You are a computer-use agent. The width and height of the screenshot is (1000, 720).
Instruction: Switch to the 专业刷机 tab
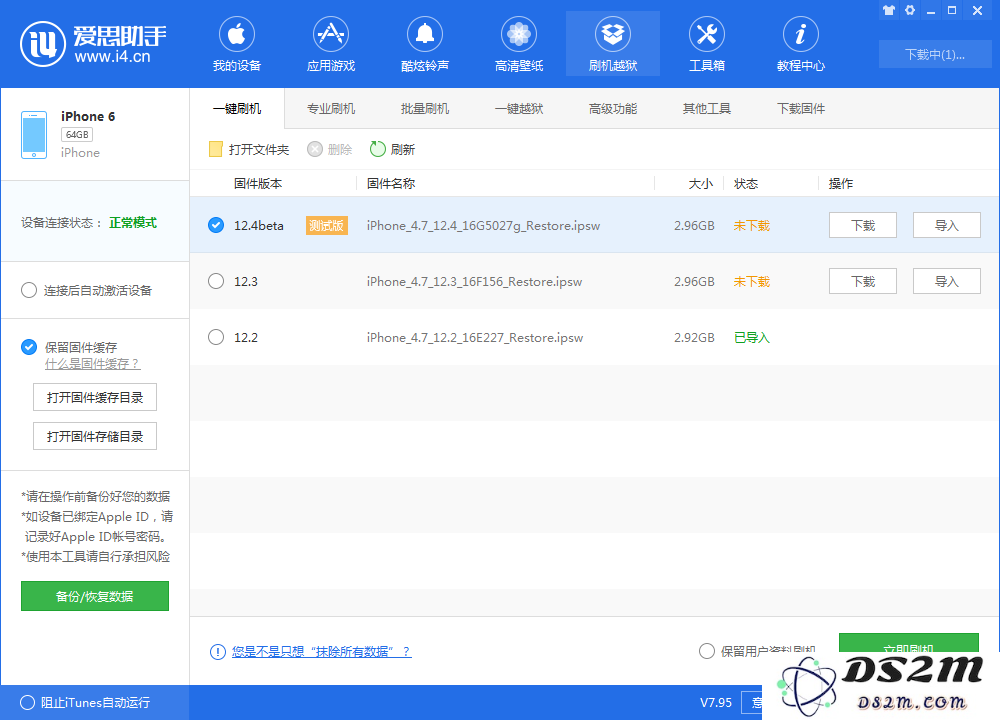pyautogui.click(x=330, y=108)
